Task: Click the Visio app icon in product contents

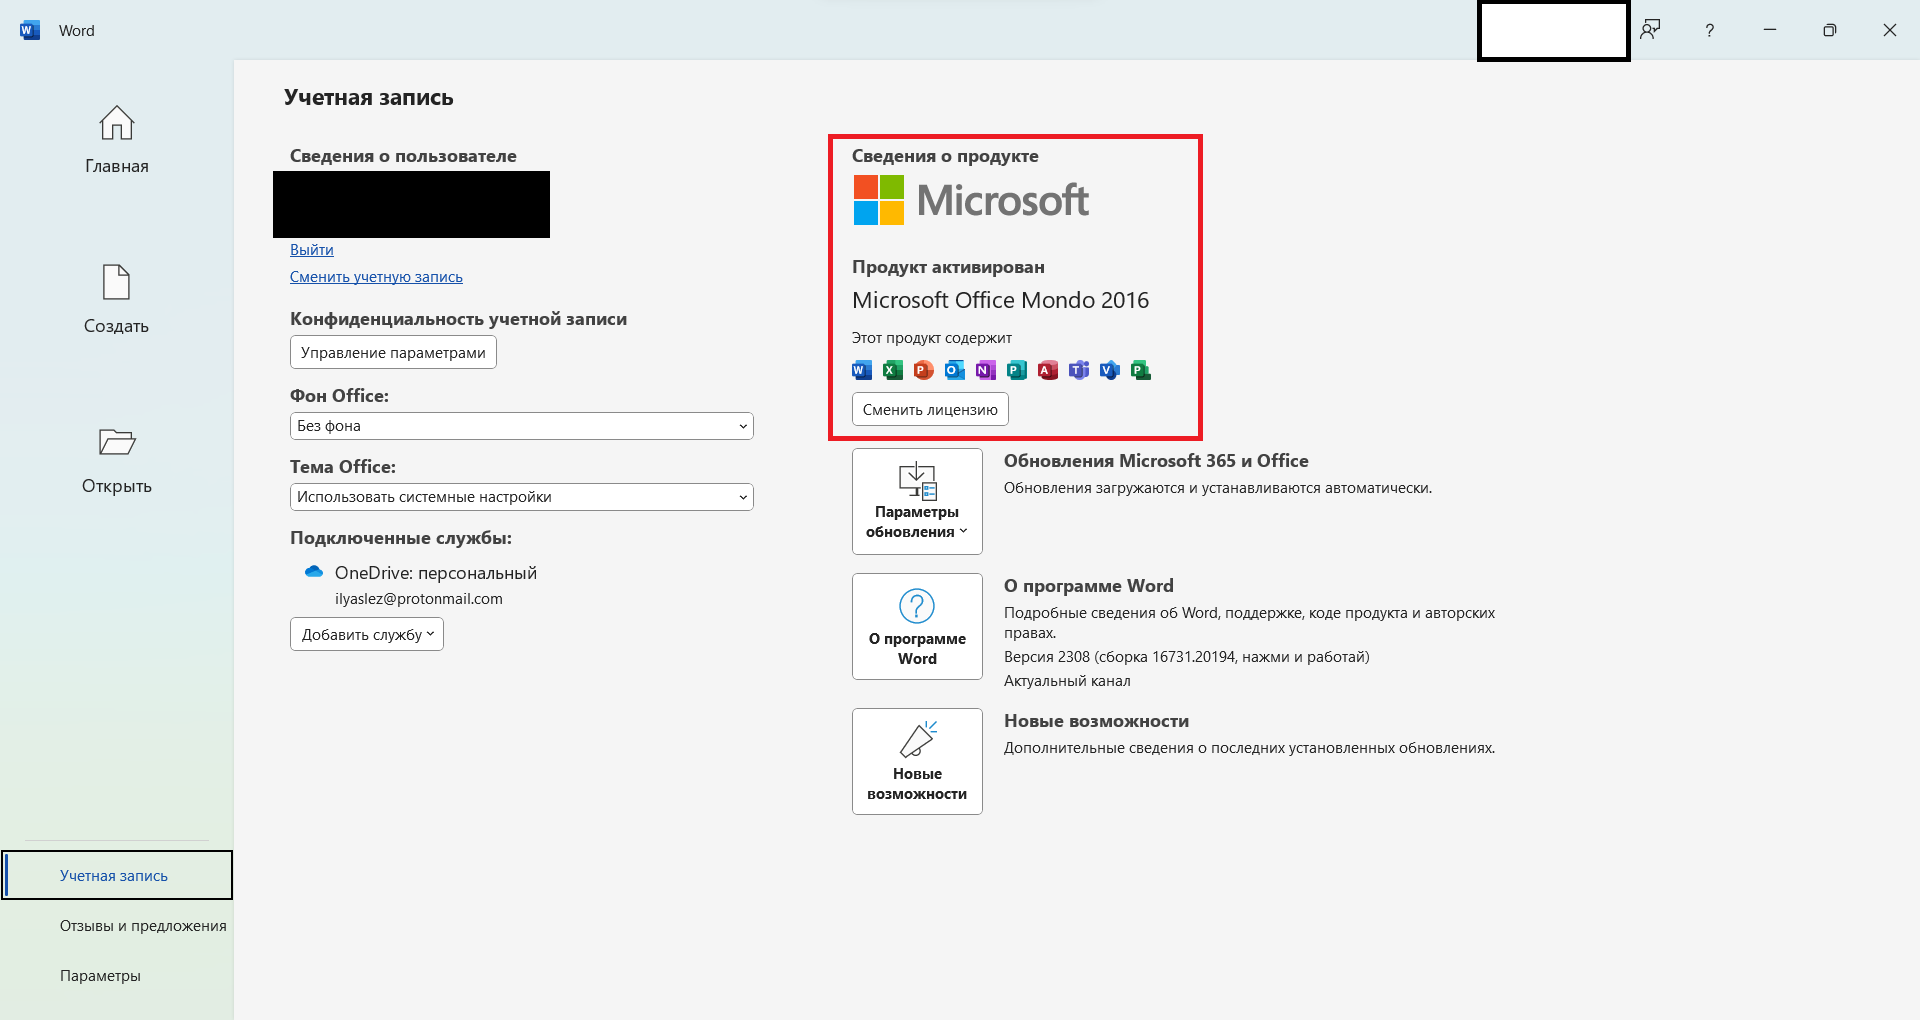Action: point(1110,370)
